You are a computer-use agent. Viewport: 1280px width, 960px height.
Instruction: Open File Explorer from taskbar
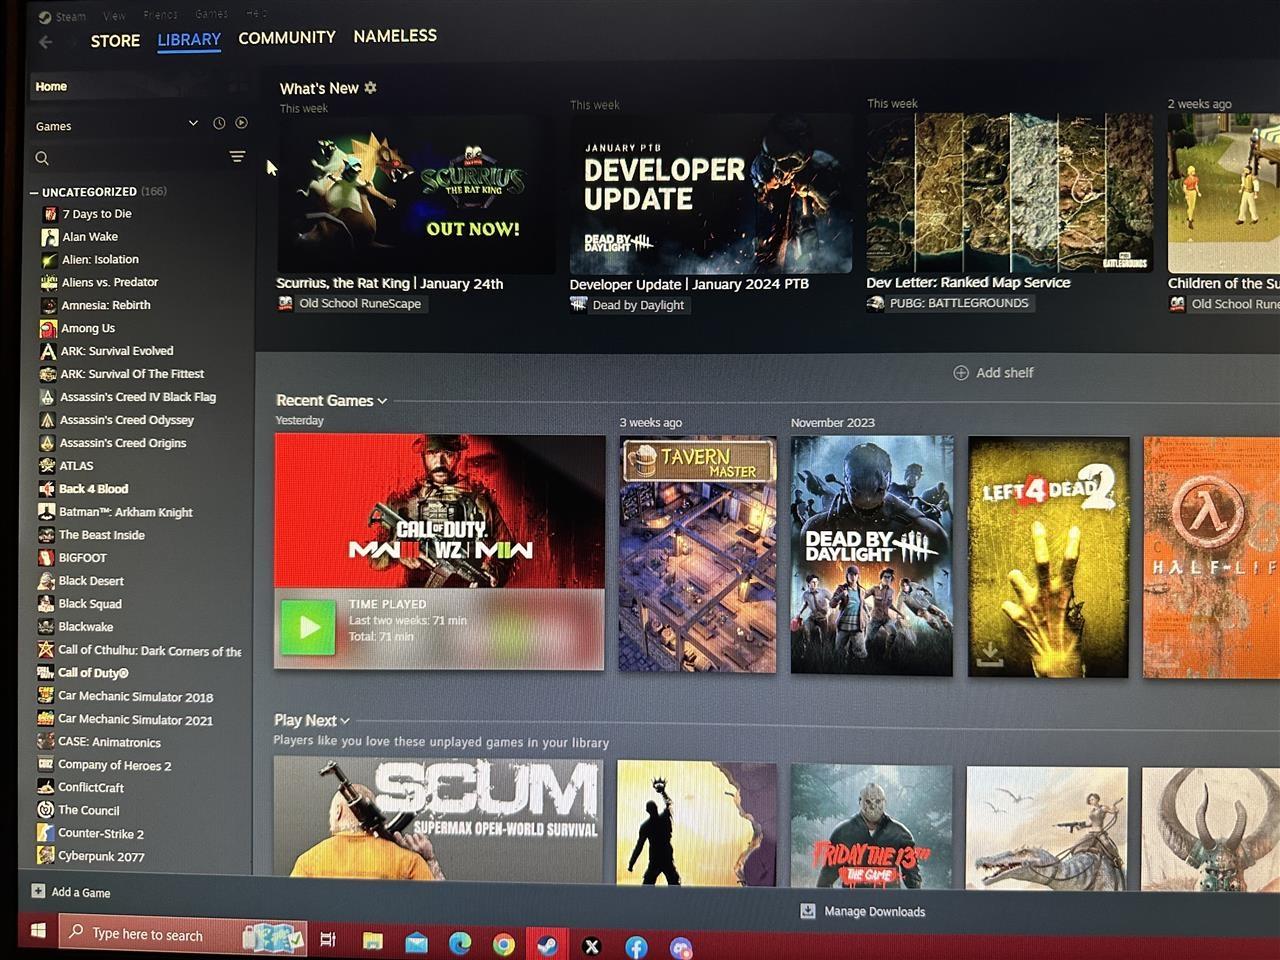point(372,941)
